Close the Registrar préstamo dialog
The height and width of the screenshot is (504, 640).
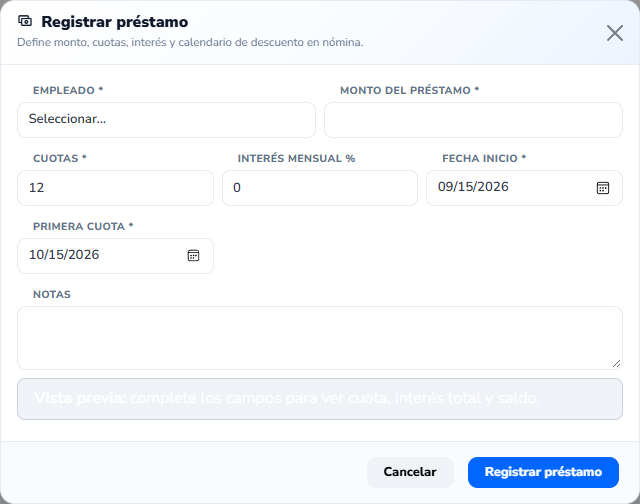pos(615,33)
